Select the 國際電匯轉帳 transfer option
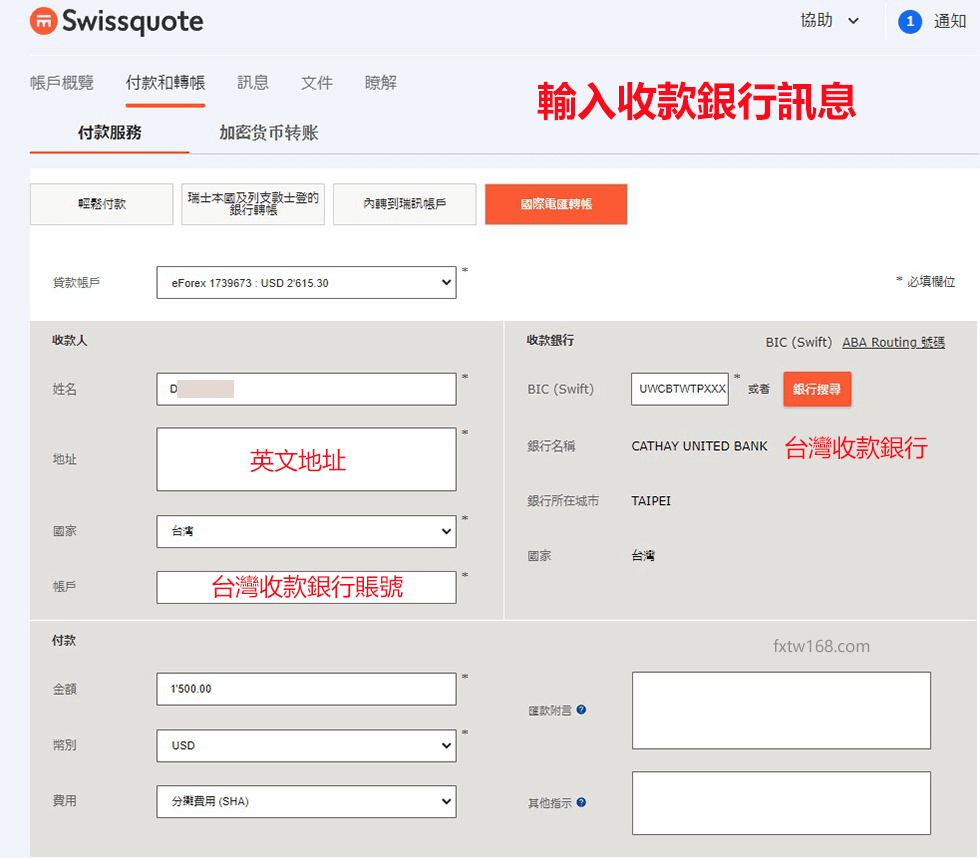This screenshot has height=858, width=980. 556,203
